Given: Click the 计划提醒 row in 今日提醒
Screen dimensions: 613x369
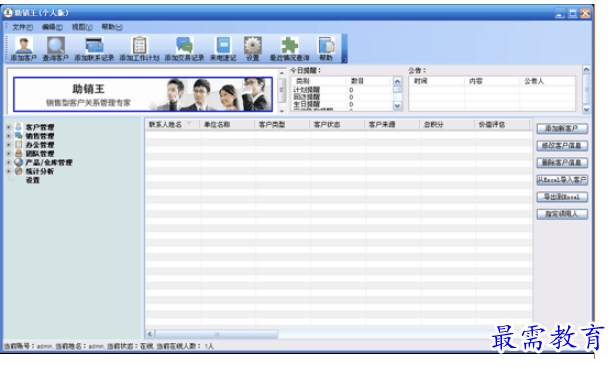Looking at the screenshot, I should [x=341, y=90].
